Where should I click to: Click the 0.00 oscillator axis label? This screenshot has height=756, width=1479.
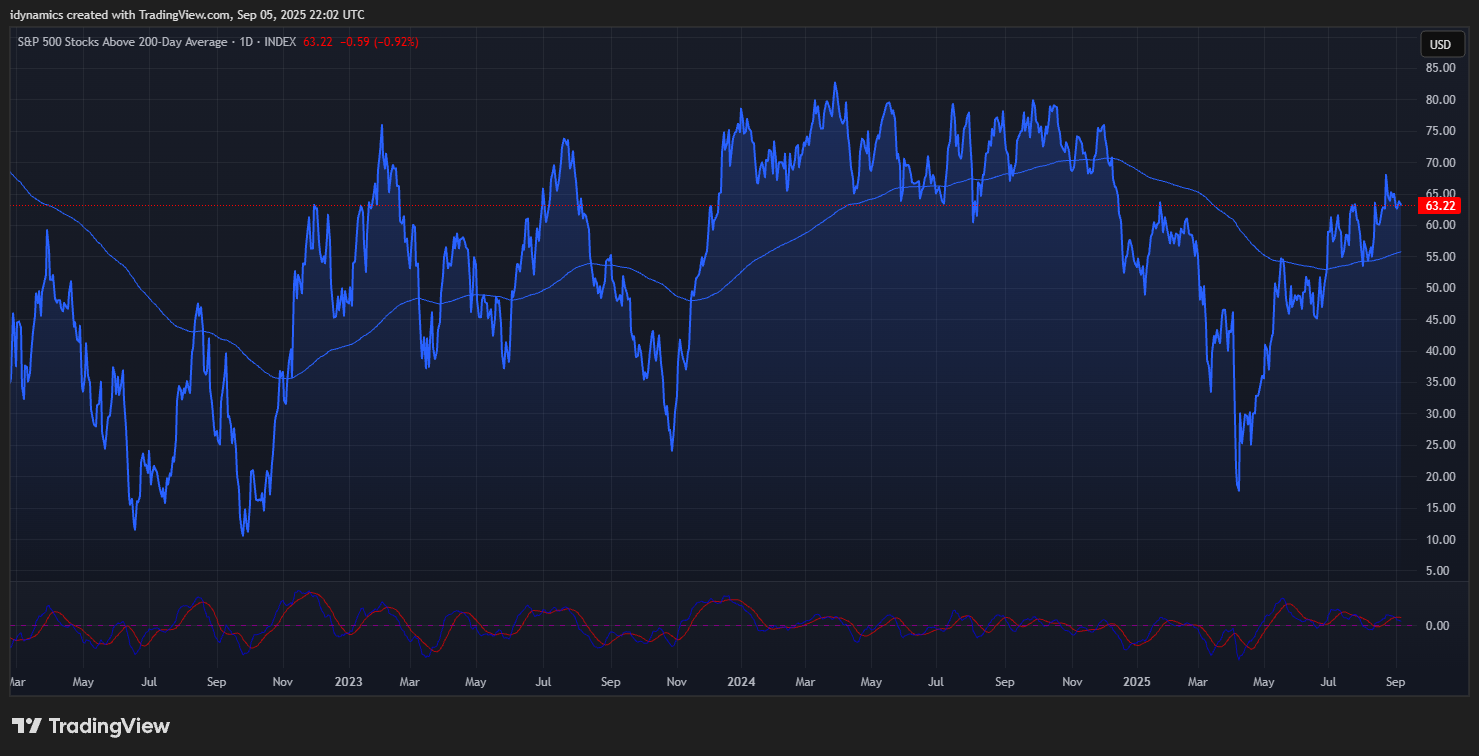click(x=1438, y=626)
